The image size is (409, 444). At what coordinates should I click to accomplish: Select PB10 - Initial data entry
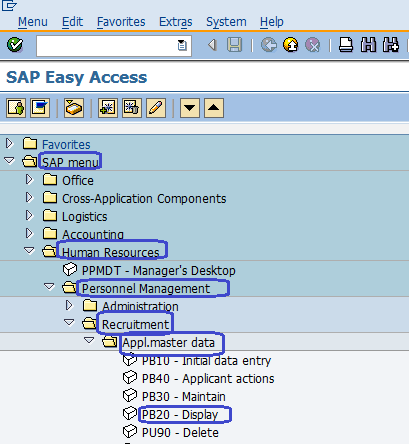[x=206, y=361]
